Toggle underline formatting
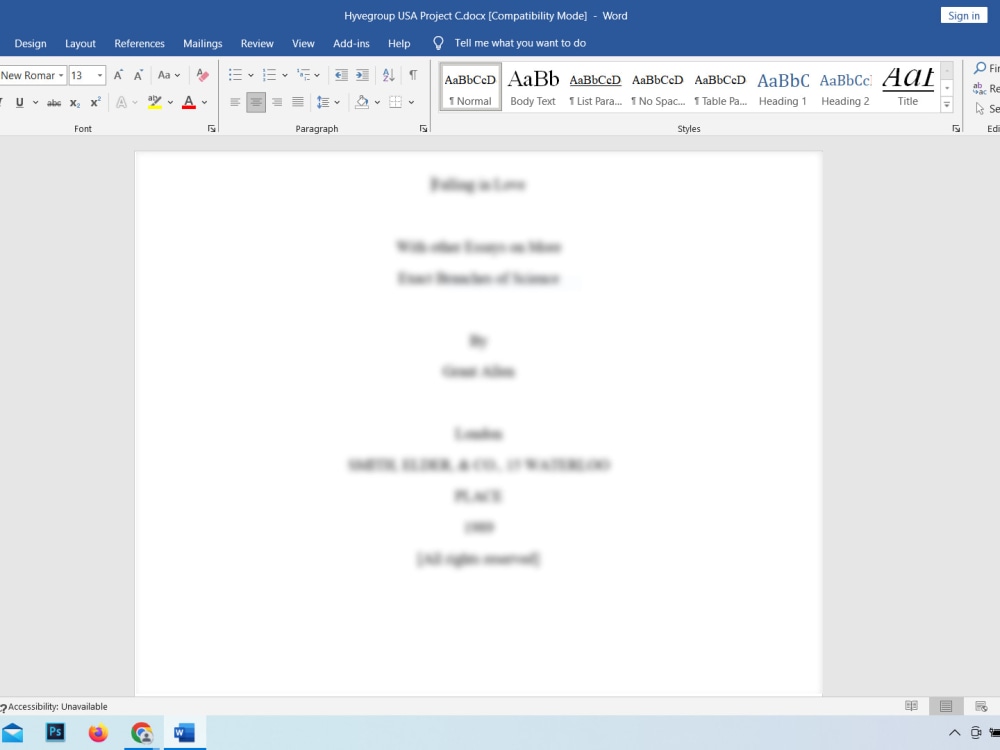The width and height of the screenshot is (1000, 750). tap(20, 102)
